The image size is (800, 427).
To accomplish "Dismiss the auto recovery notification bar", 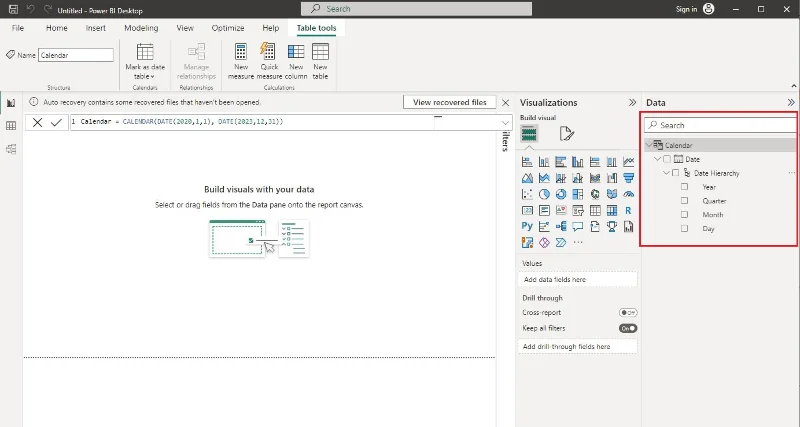I will pos(506,103).
